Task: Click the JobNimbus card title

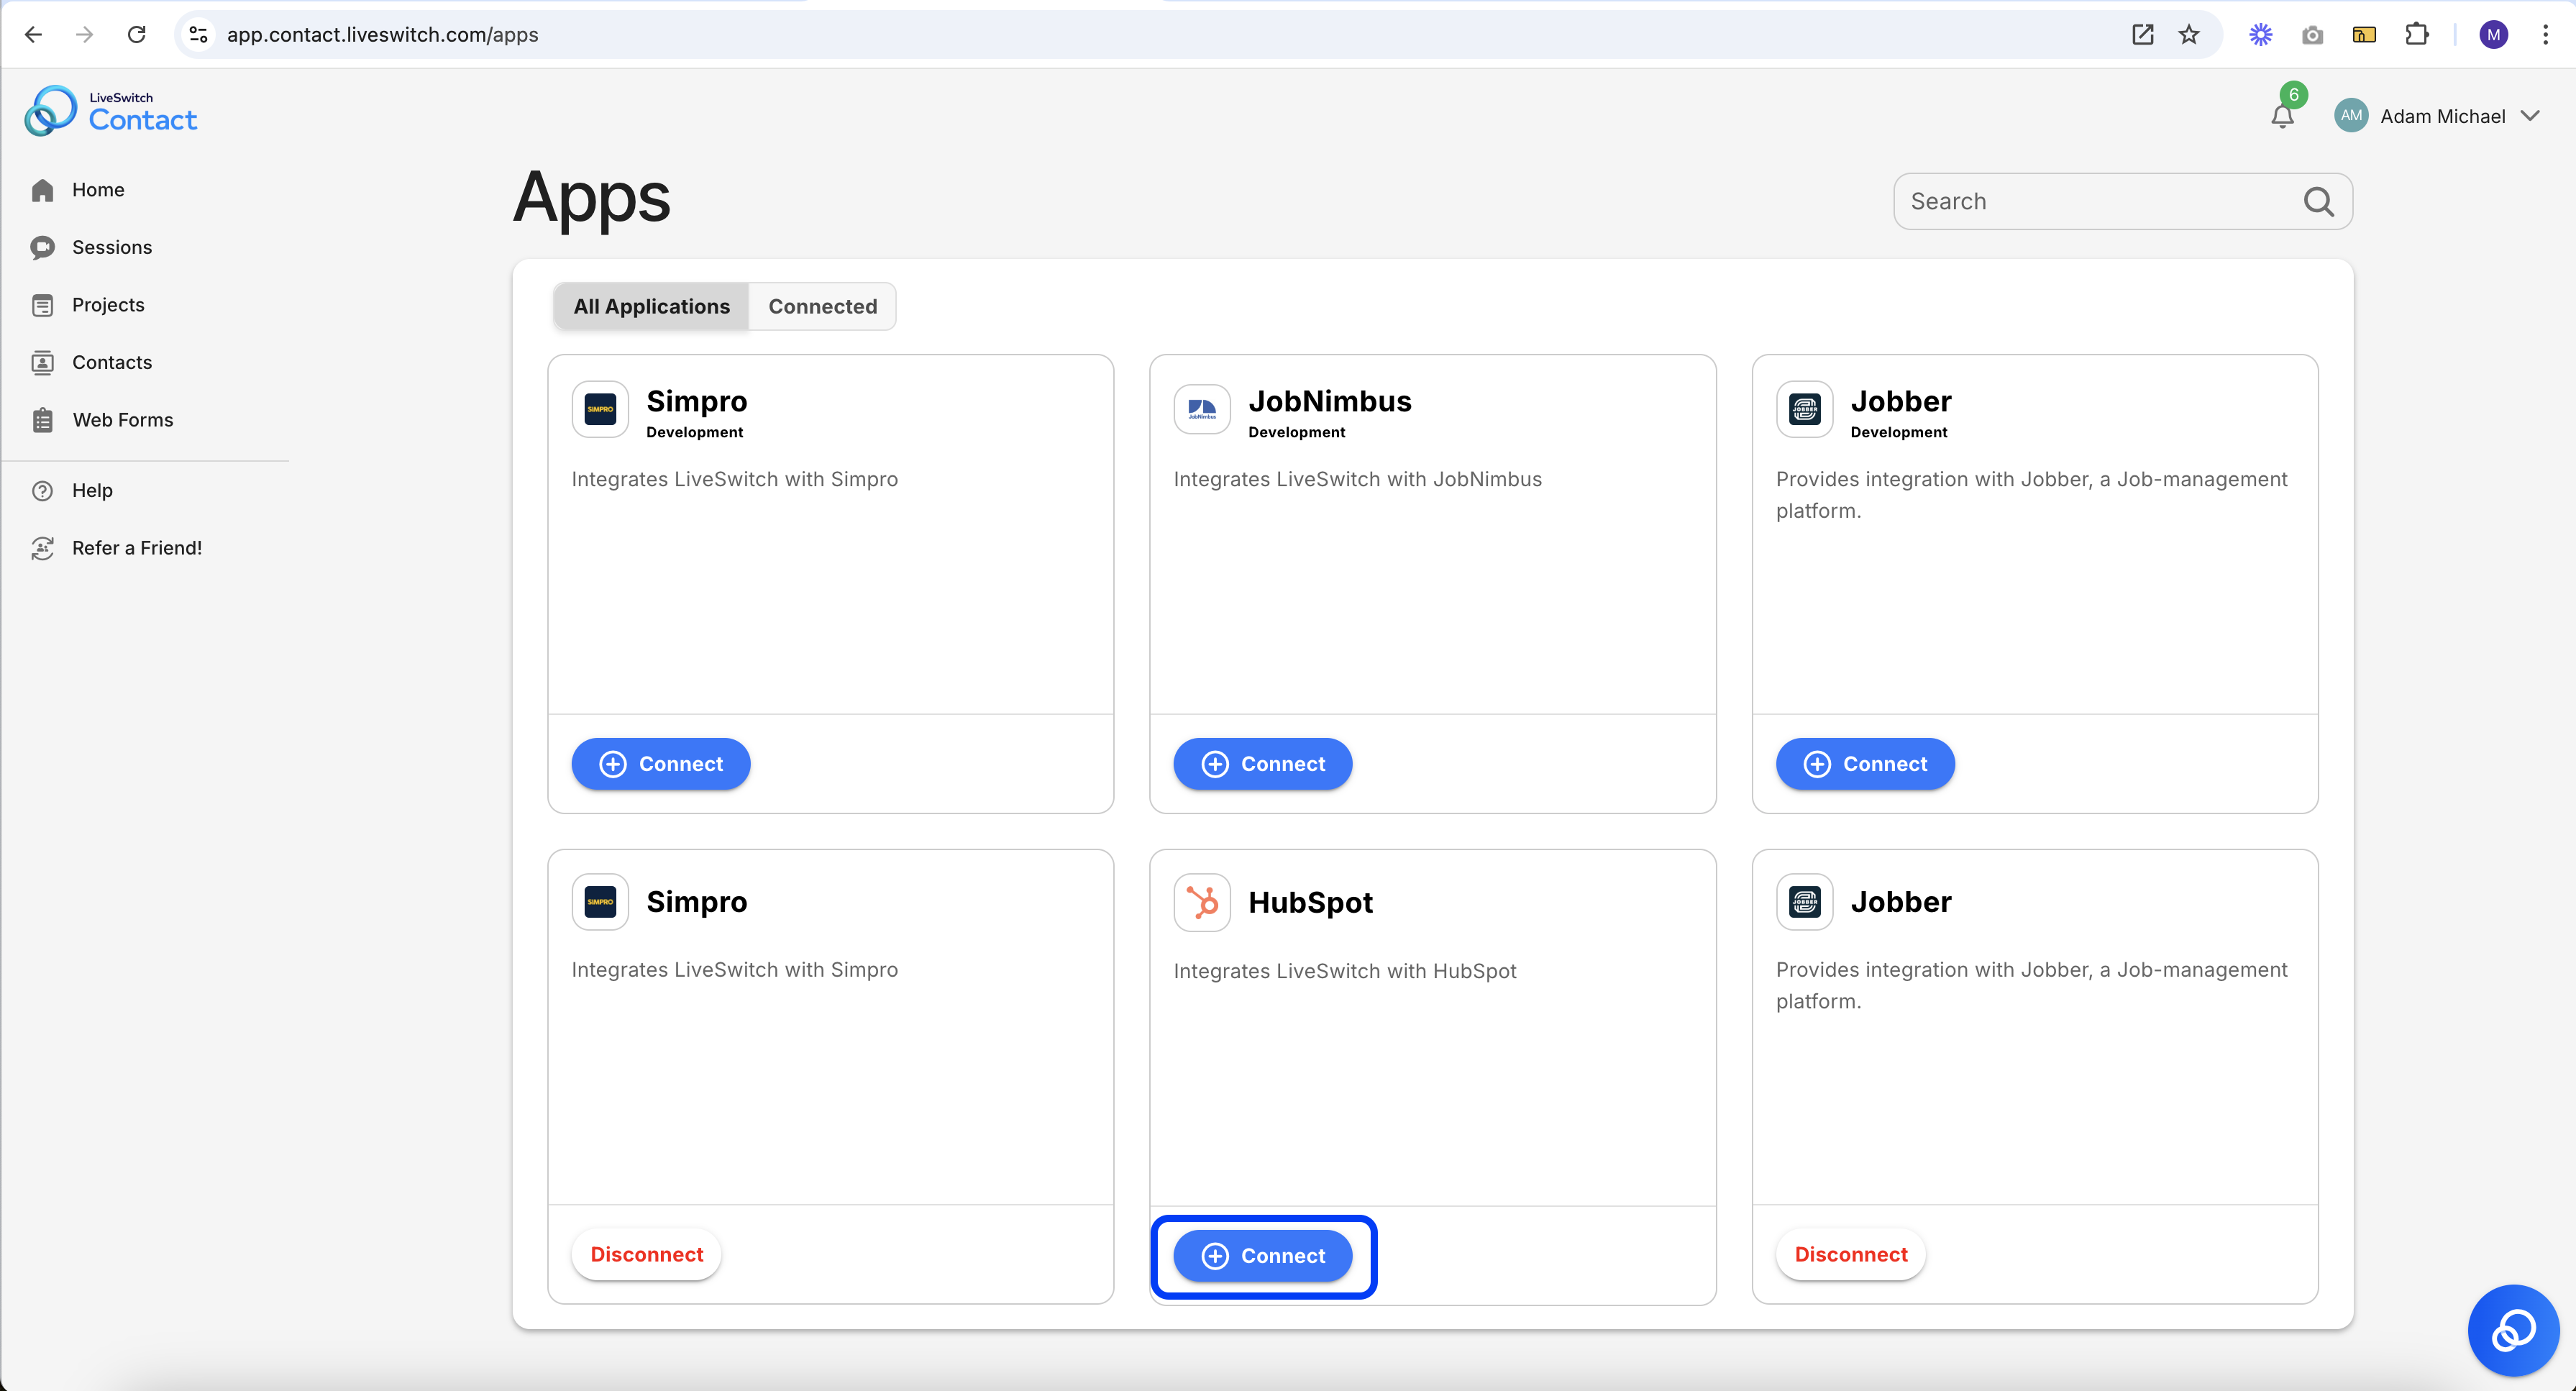Action: [x=1329, y=401]
